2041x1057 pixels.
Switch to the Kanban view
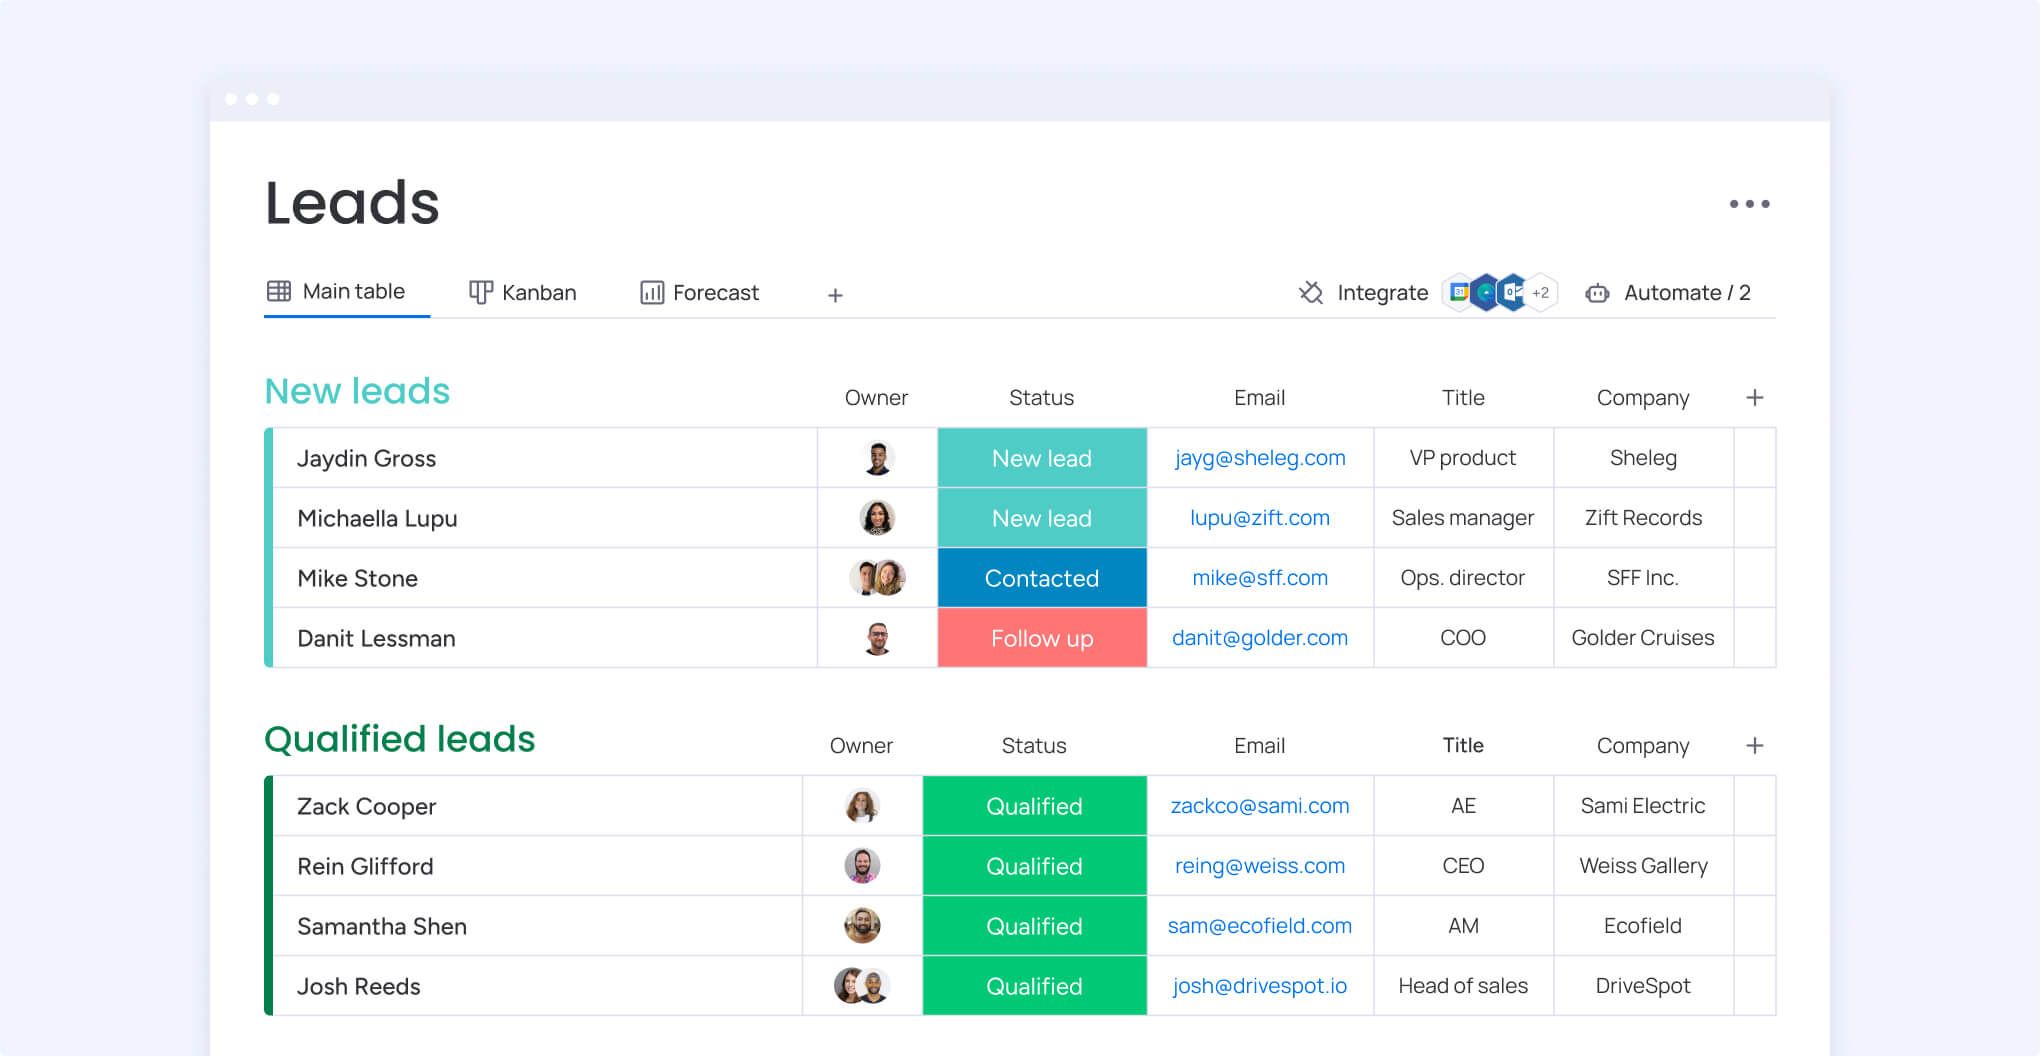click(x=540, y=292)
